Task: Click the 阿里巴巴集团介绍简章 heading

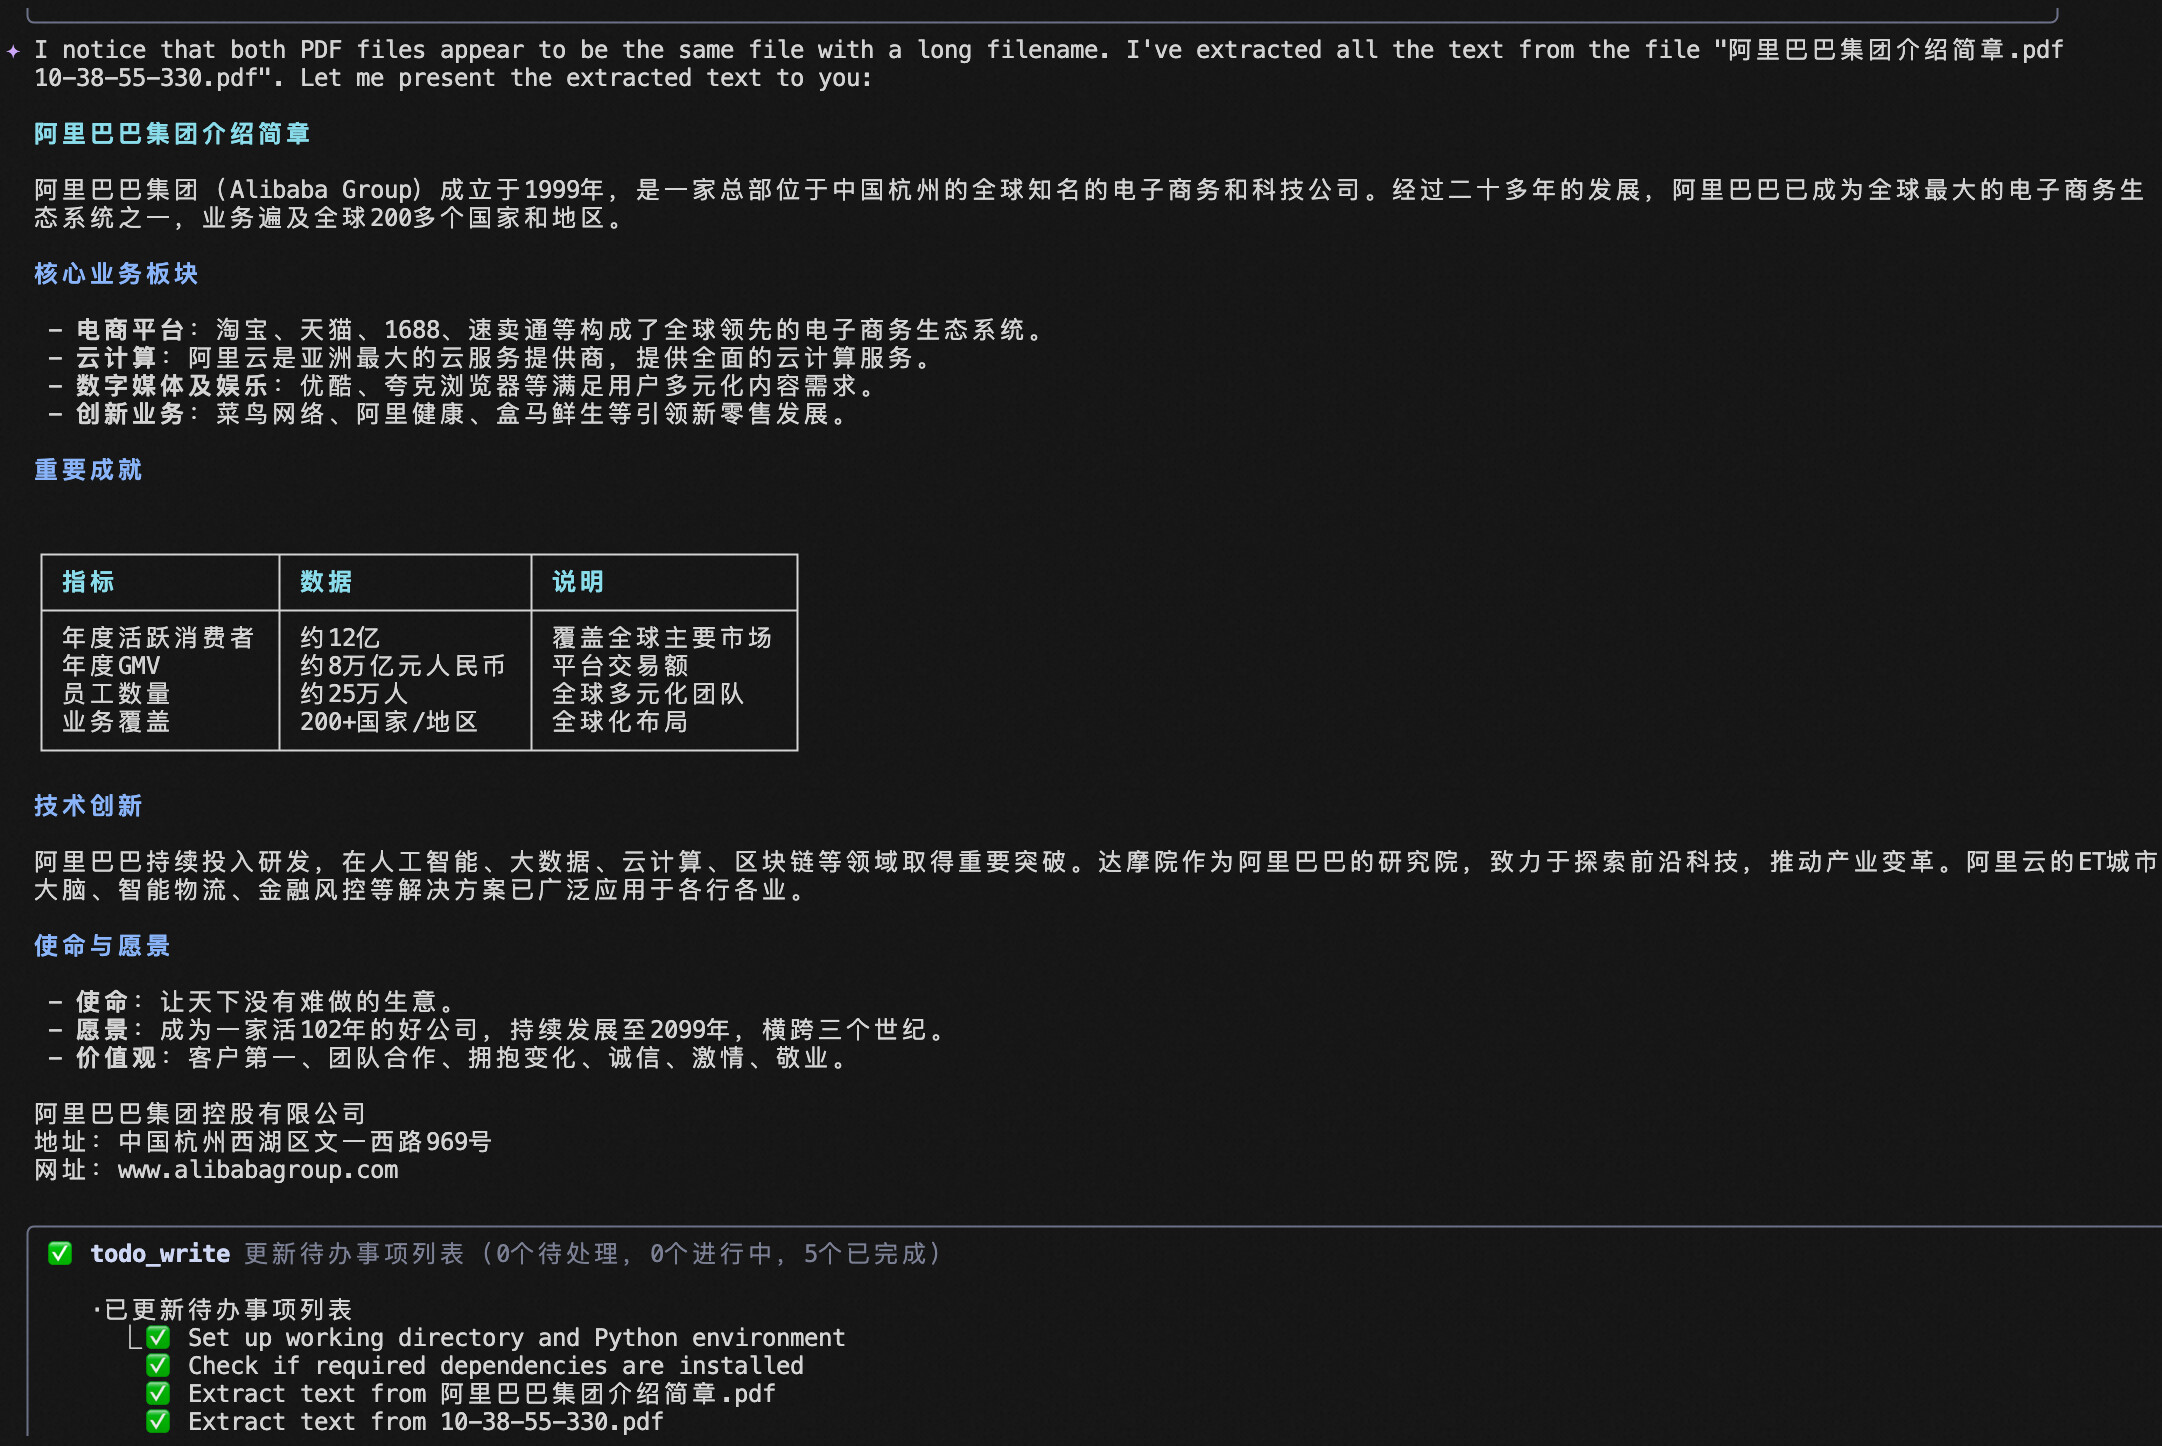Action: pyautogui.click(x=172, y=133)
